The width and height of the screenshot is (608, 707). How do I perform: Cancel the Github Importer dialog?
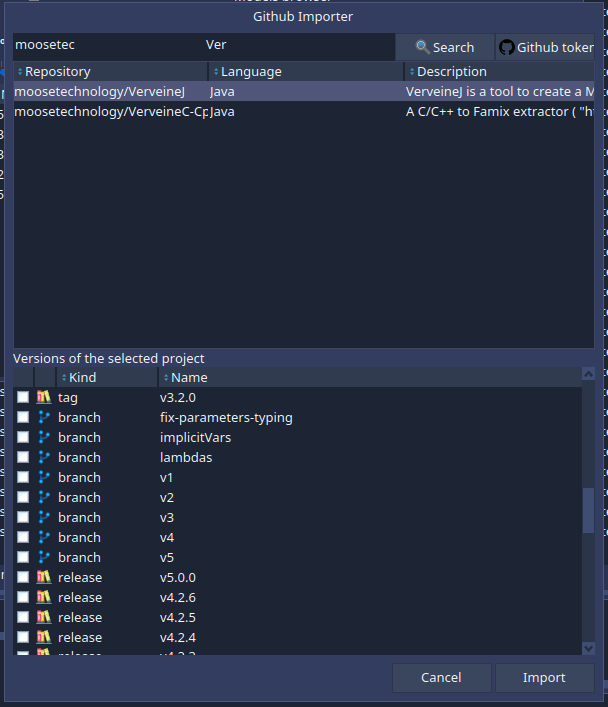pos(442,678)
